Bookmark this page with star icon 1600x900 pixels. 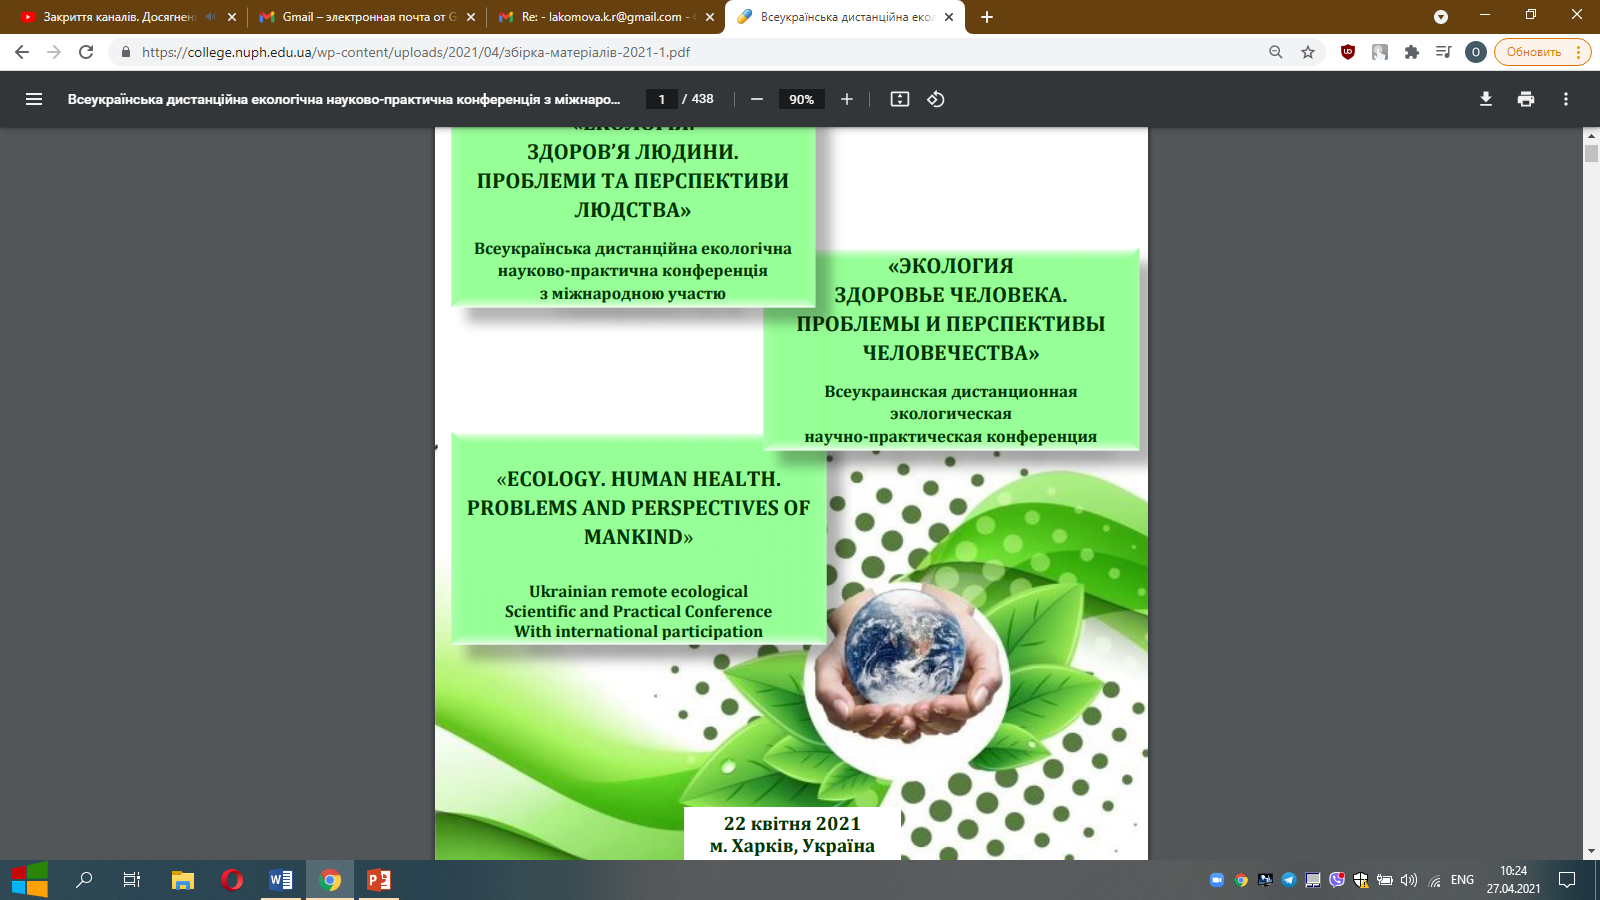[x=1308, y=52]
